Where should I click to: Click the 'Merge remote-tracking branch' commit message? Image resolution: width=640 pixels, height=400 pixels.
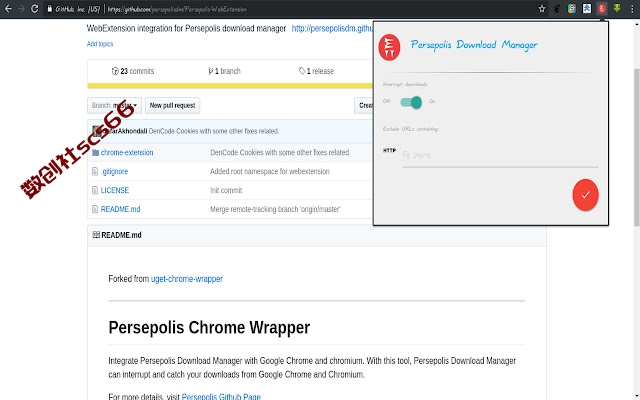pyautogui.click(x=275, y=209)
